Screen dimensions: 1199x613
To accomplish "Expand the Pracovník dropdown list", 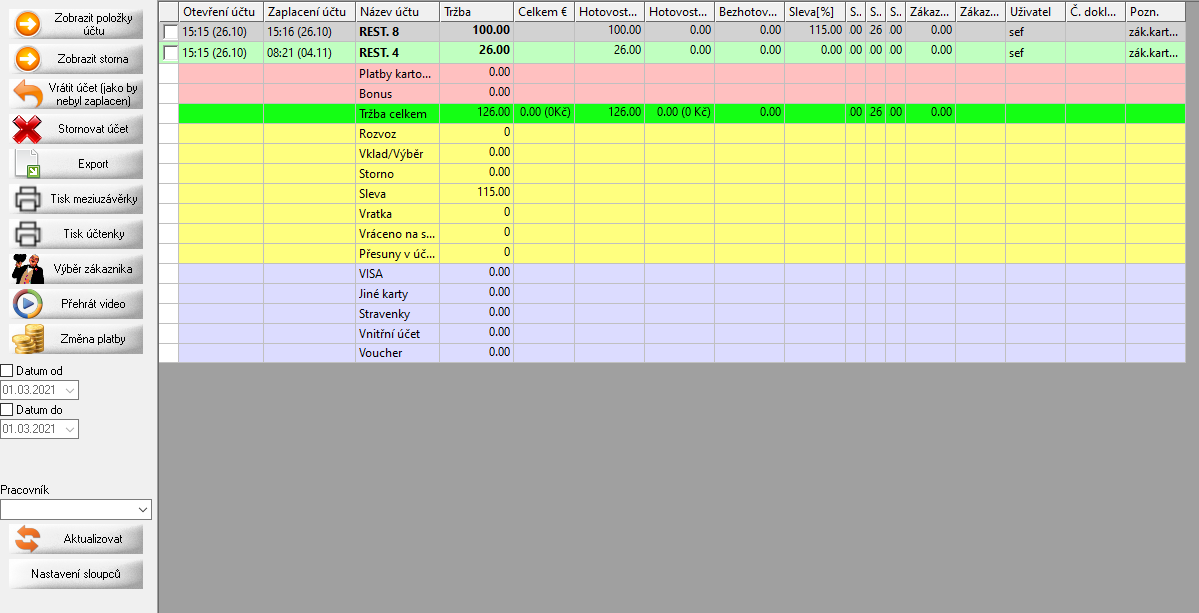I will click(141, 510).
